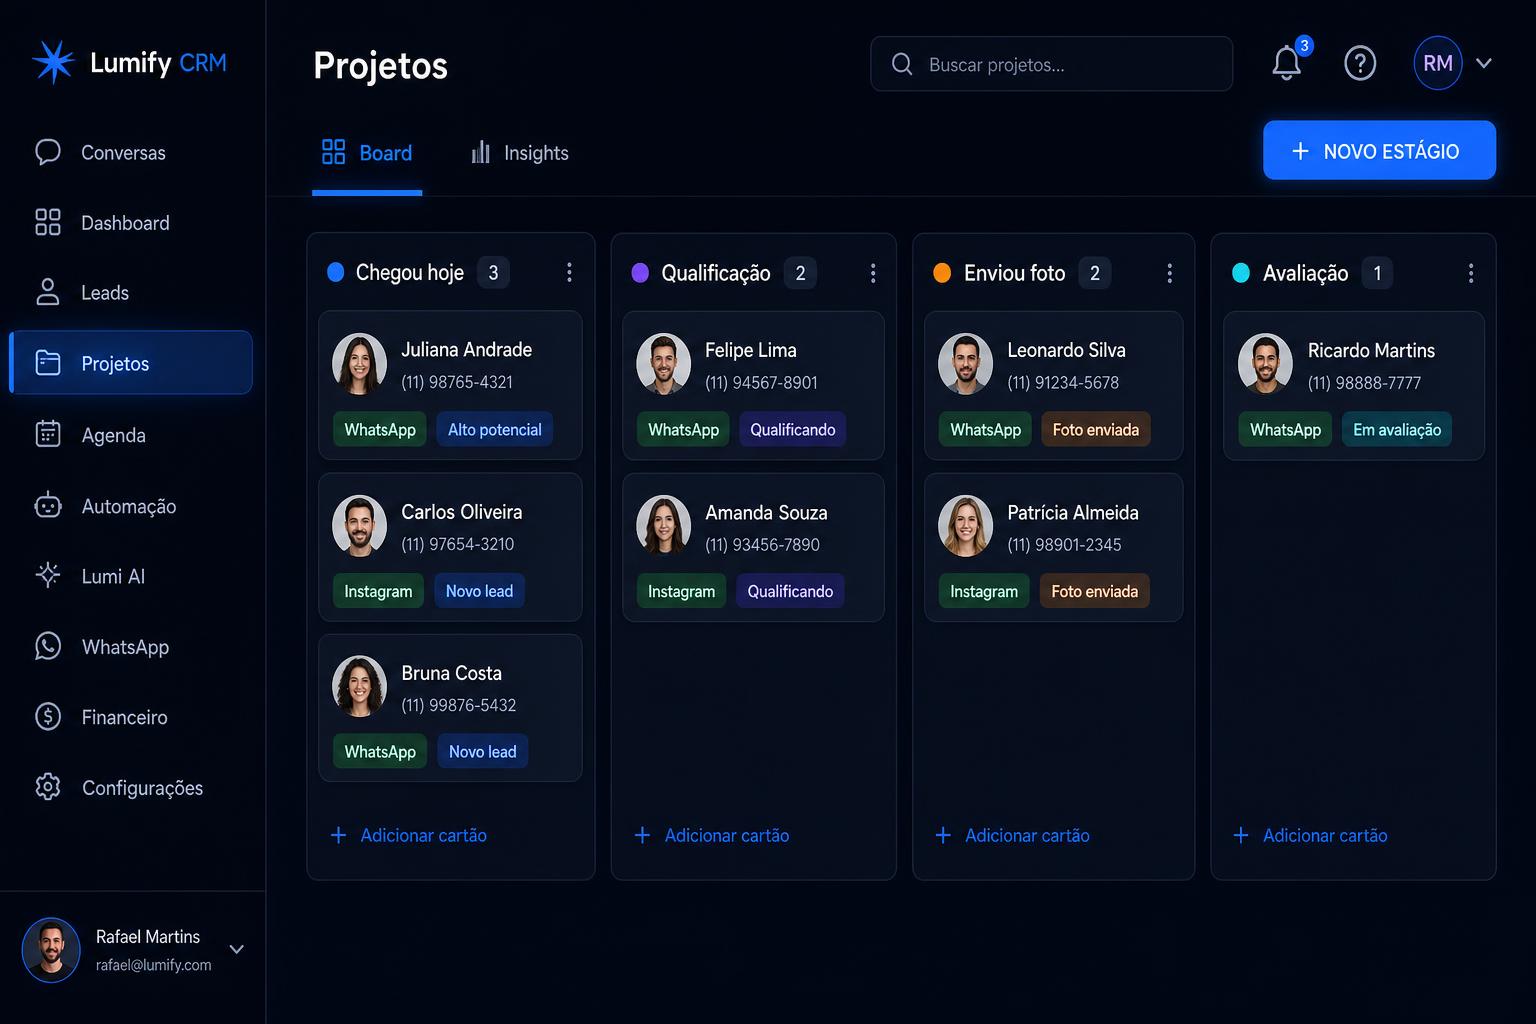
Task: Click the cyan Avaliação color dot
Action: coord(1241,273)
